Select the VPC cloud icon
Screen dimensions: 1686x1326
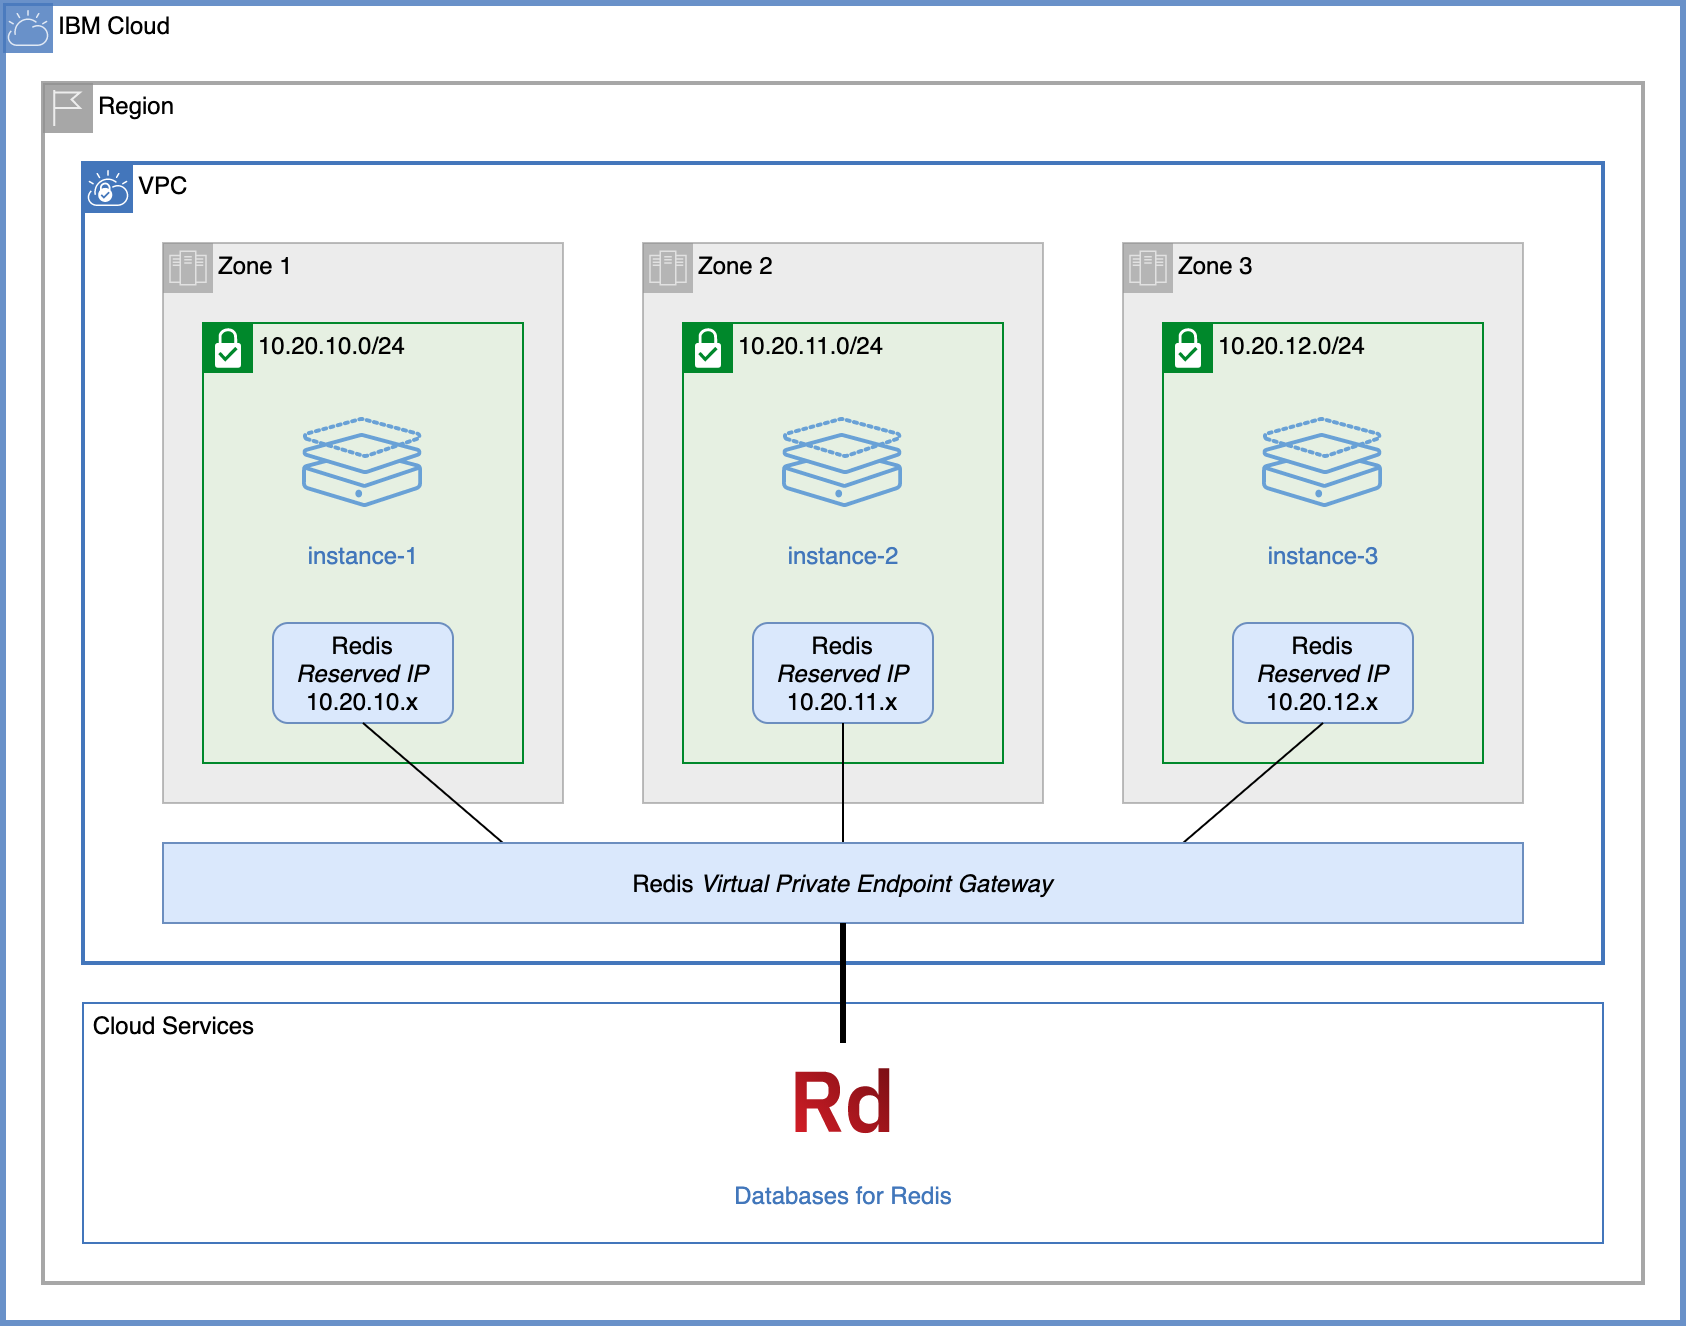108,188
